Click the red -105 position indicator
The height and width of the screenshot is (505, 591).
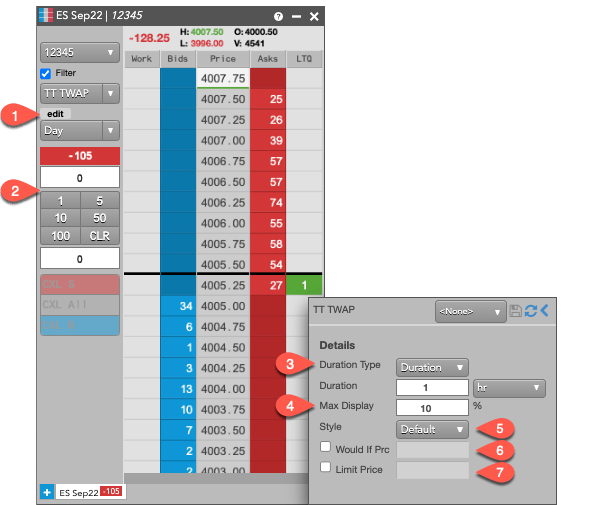point(80,156)
